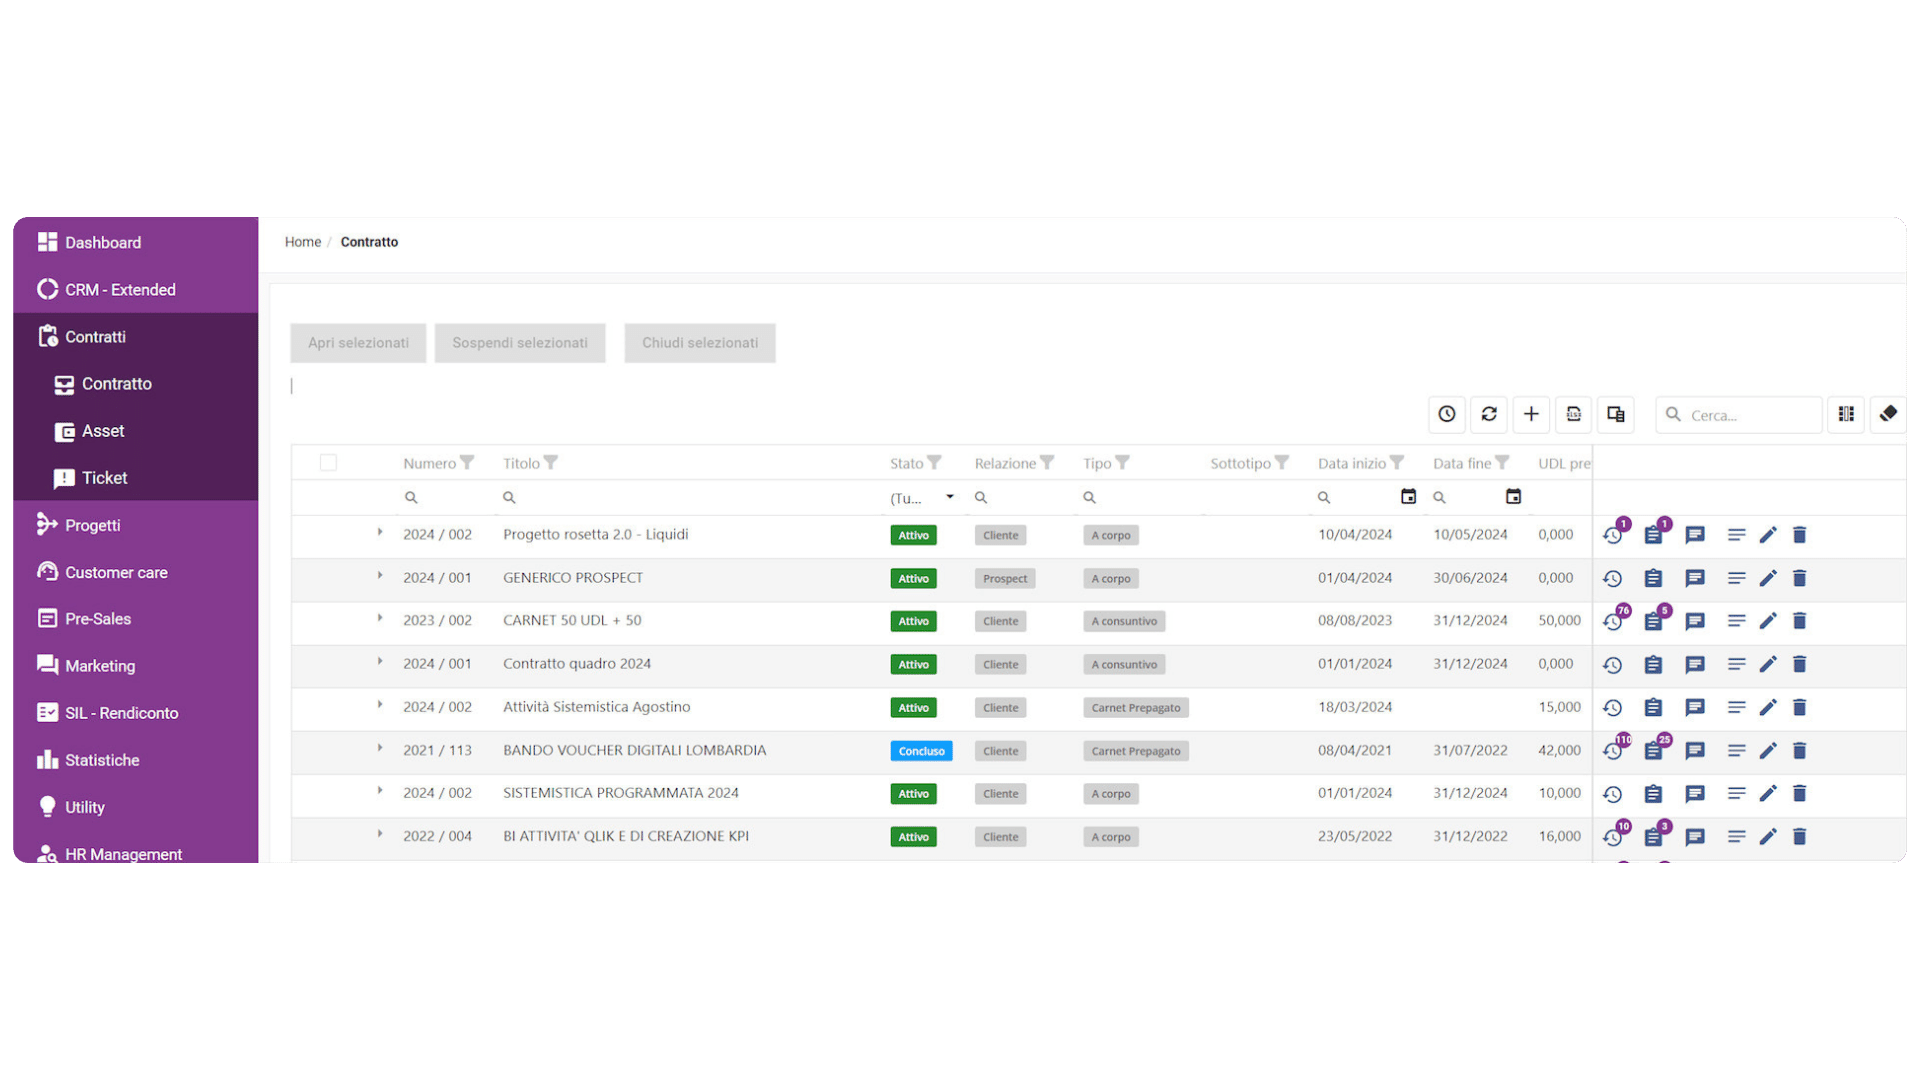Click the Apri selezionati button
The height and width of the screenshot is (1080, 1920).
[x=358, y=343]
